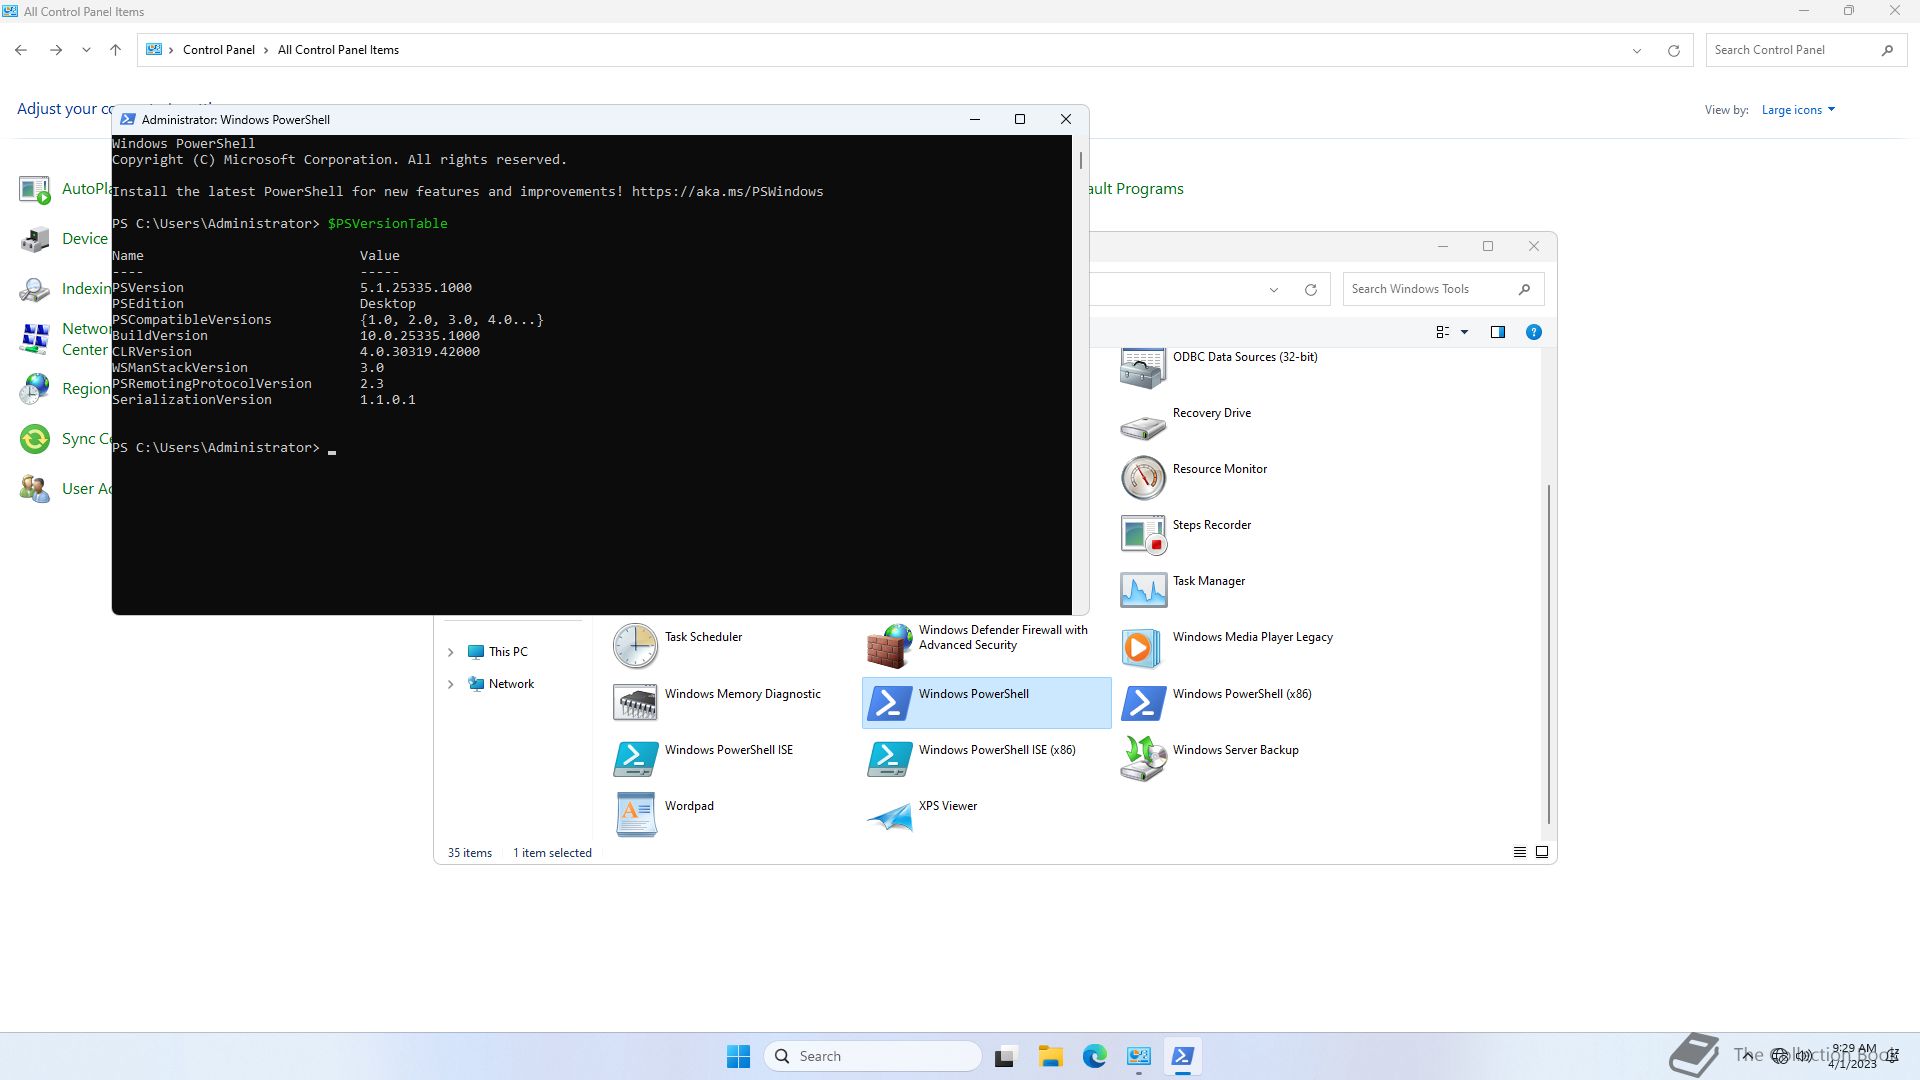Open Windows Defender Firewall with Advanced Security icon

click(889, 646)
